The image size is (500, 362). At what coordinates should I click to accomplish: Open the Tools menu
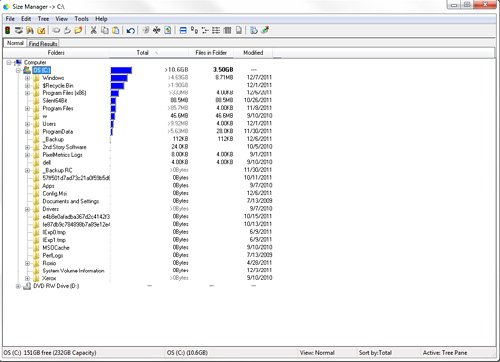click(82, 19)
